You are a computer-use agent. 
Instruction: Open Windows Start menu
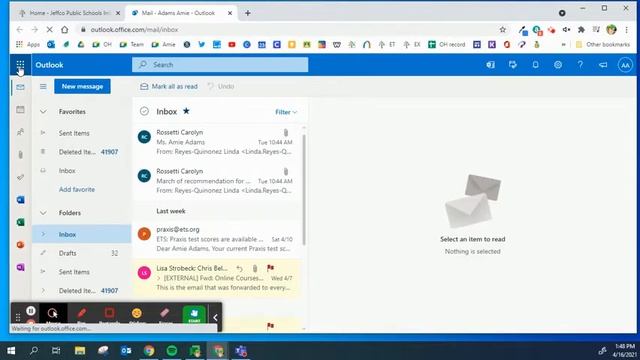point(11,351)
